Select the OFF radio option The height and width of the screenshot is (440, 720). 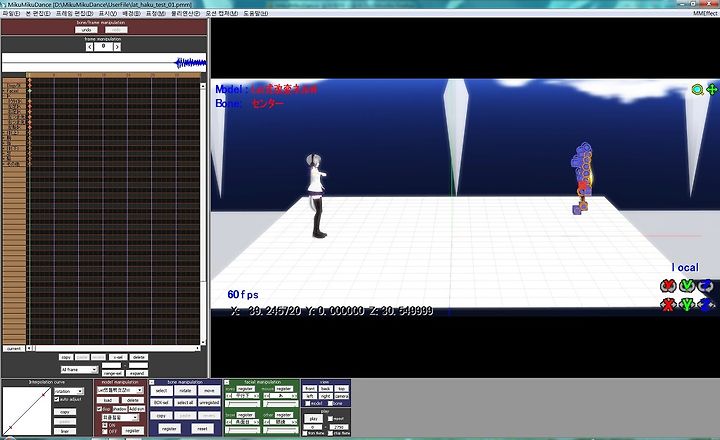(x=105, y=432)
